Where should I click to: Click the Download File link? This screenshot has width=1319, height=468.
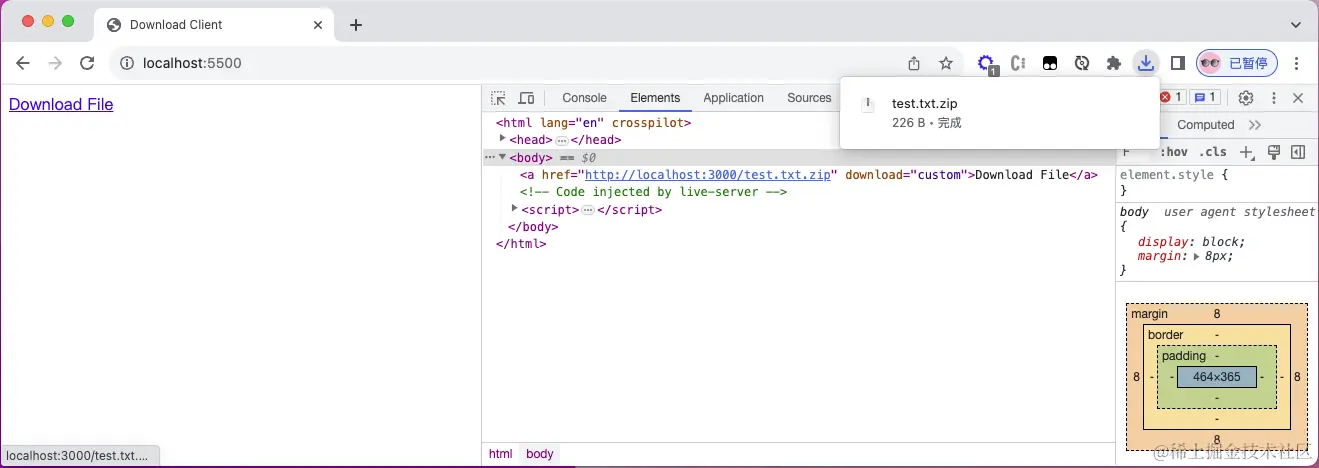pyautogui.click(x=61, y=104)
